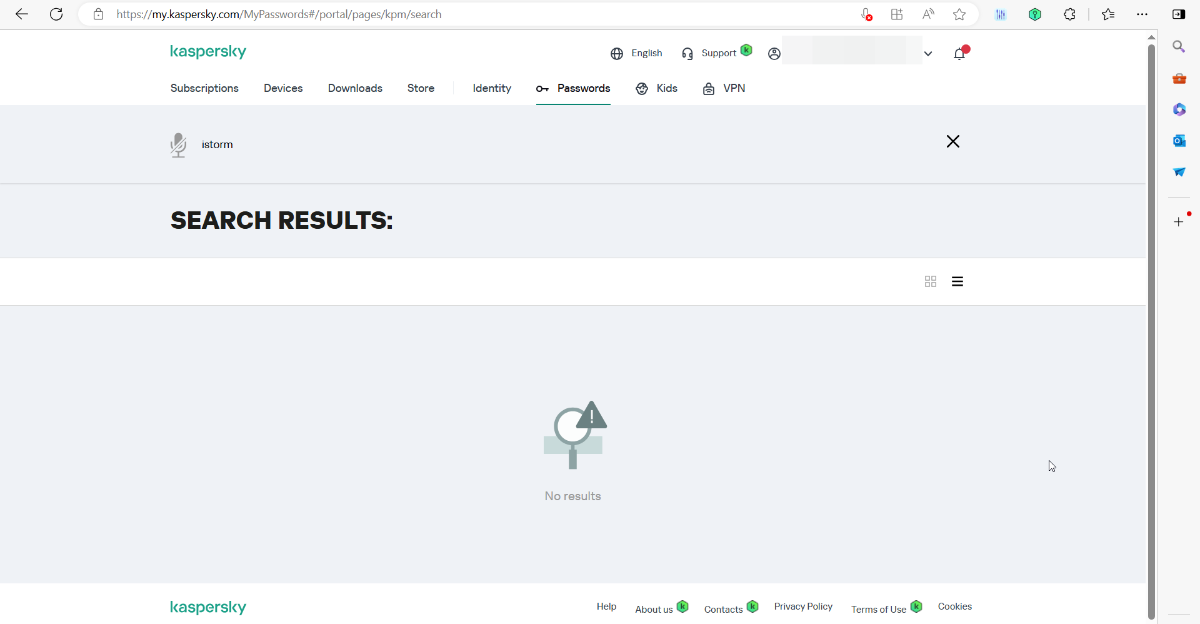Viewport: 1200px width, 624px height.
Task: Switch to the Identity tab
Action: [x=492, y=88]
